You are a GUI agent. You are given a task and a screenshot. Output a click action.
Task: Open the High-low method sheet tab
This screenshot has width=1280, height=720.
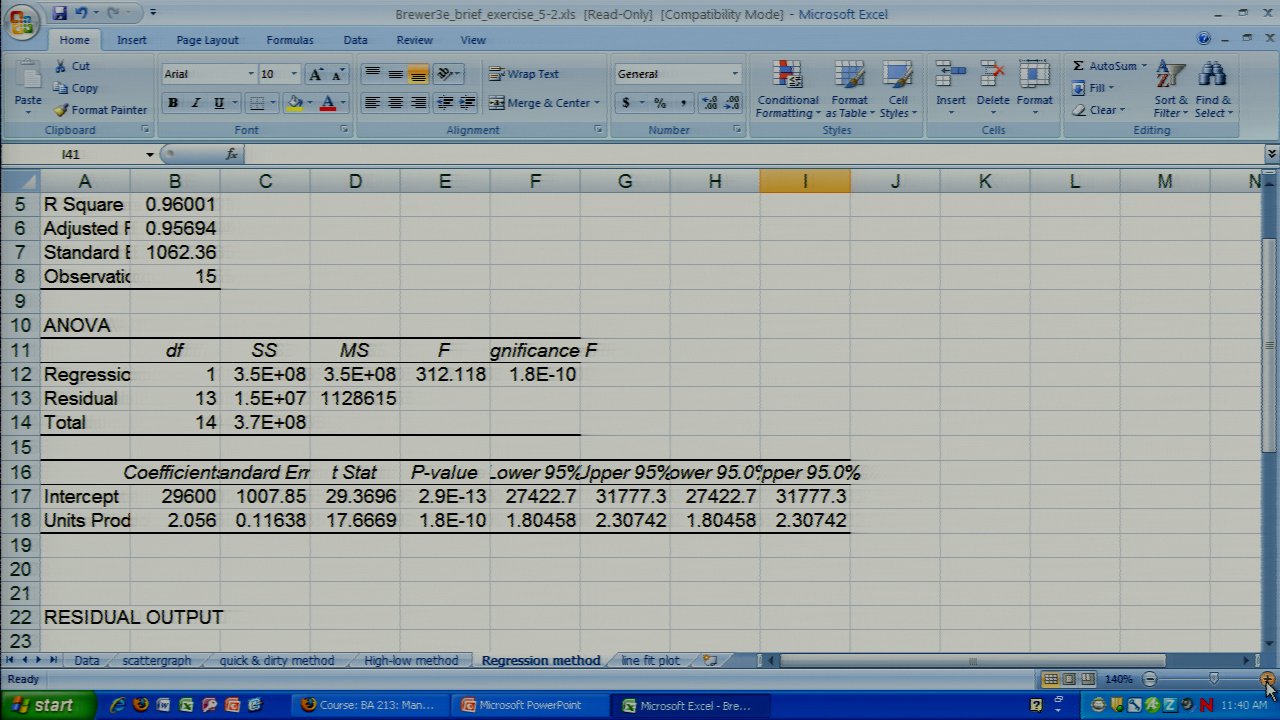(x=411, y=660)
